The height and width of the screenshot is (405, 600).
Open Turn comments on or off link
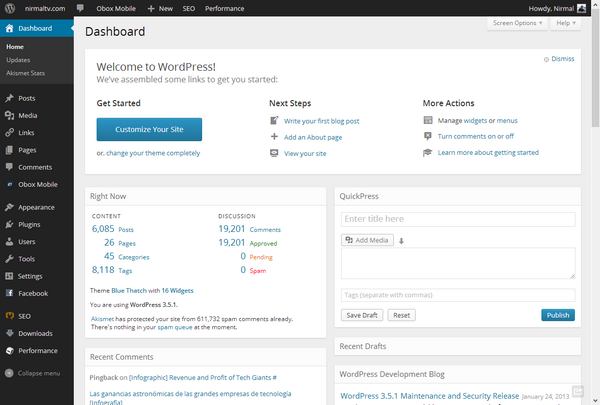[476, 136]
